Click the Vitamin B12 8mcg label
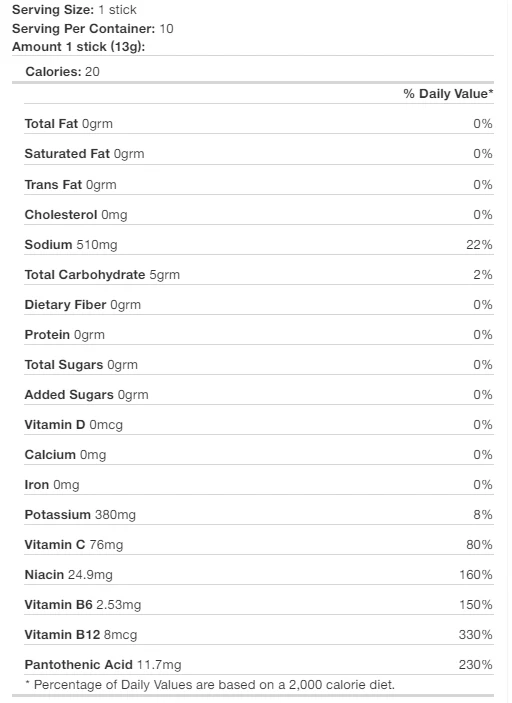 [81, 635]
